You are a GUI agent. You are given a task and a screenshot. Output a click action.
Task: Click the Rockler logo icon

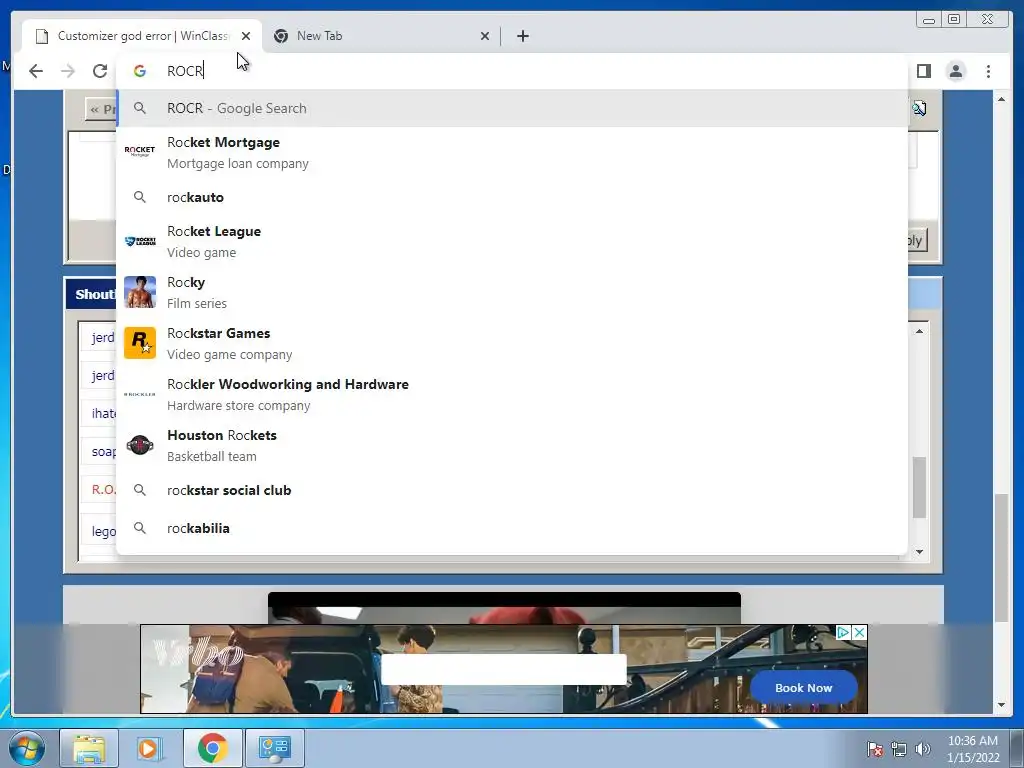(140, 394)
